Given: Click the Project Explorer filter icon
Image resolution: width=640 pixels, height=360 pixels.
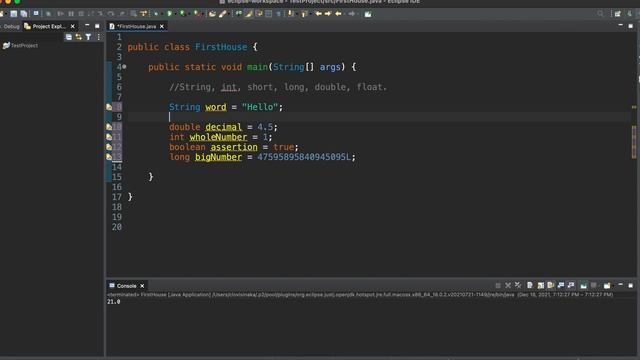Looking at the screenshot, I should (88, 37).
